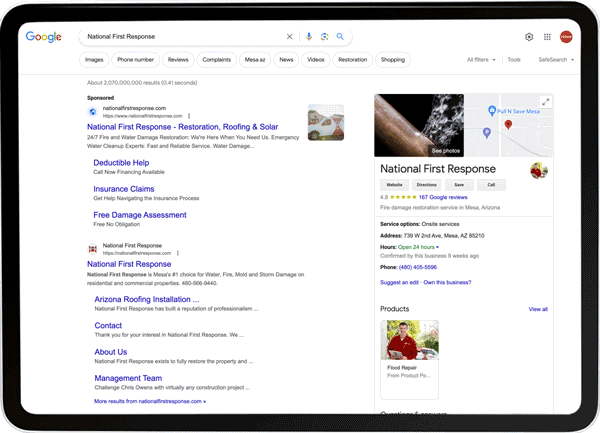
Task: Click phone number (480) 405-5596
Action: point(417,267)
